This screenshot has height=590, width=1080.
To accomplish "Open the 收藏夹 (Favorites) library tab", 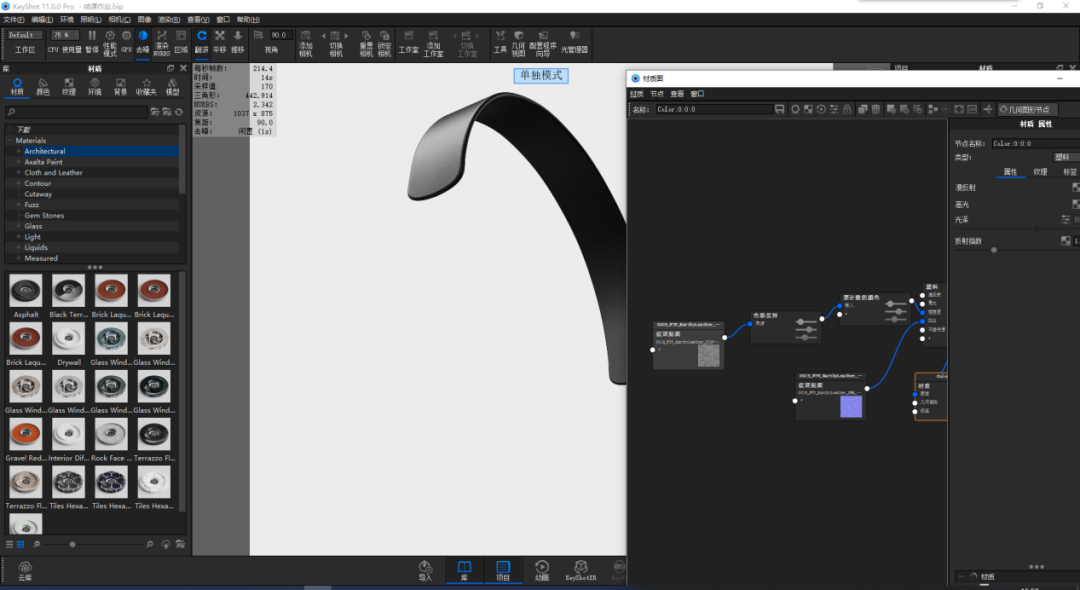I will coord(146,86).
